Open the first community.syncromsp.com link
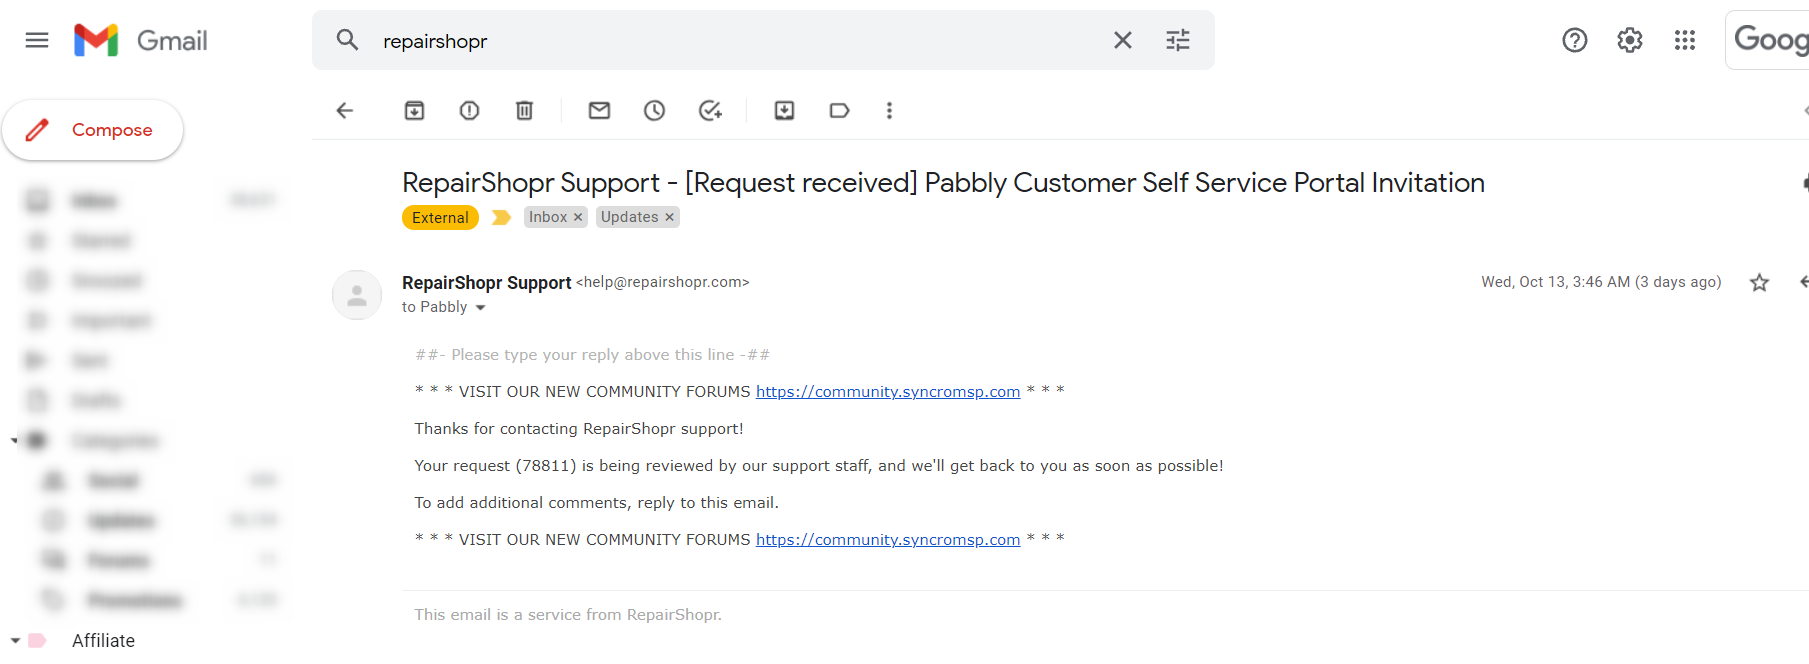The width and height of the screenshot is (1809, 664). coord(888,392)
